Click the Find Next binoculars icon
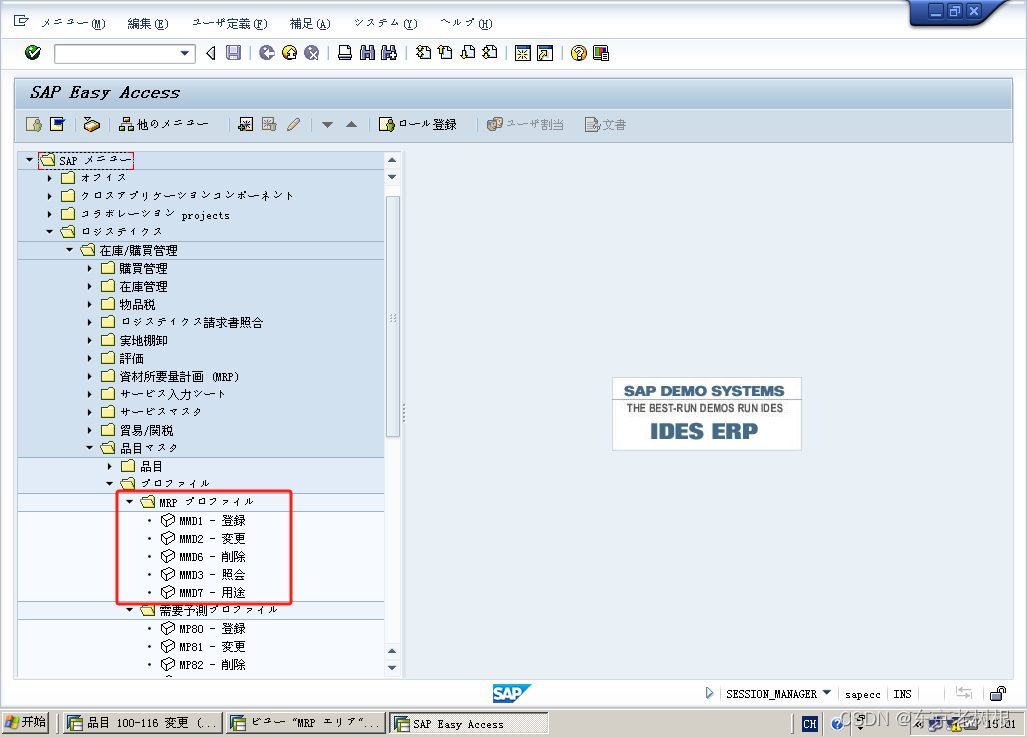The height and width of the screenshot is (738, 1027). pyautogui.click(x=389, y=52)
